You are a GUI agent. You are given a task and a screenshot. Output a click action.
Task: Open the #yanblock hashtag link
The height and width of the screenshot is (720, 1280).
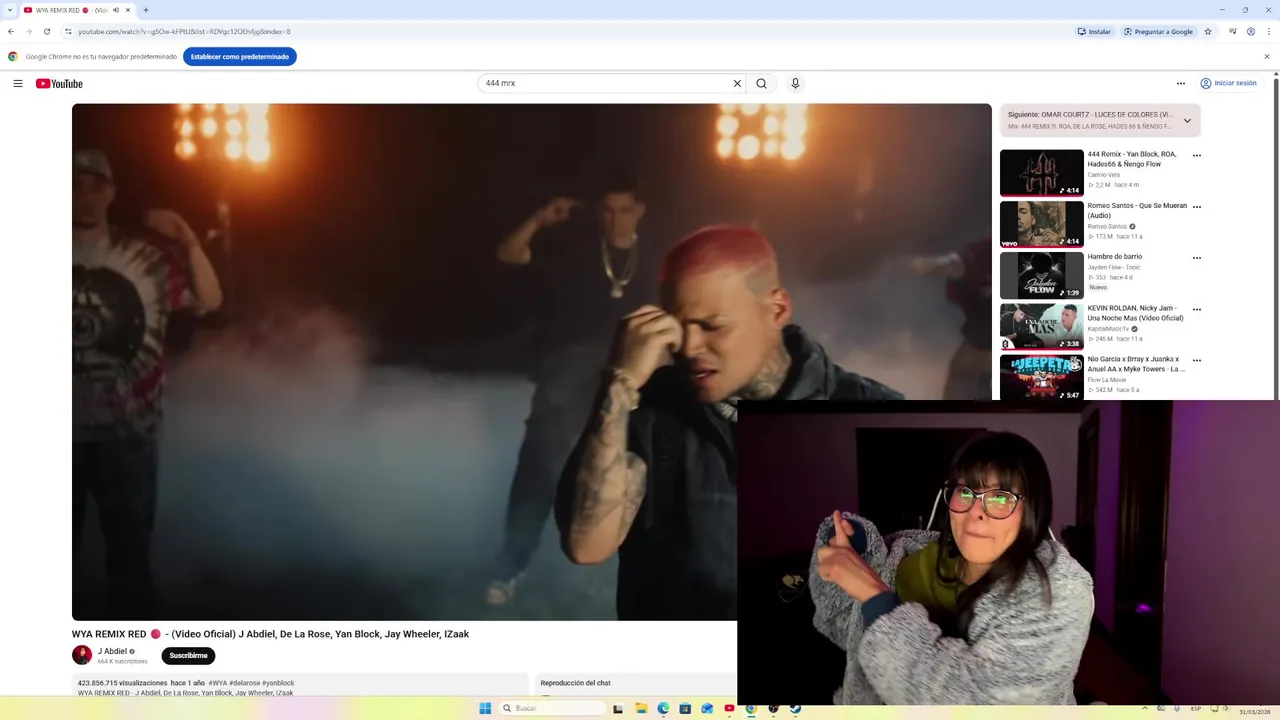[278, 683]
